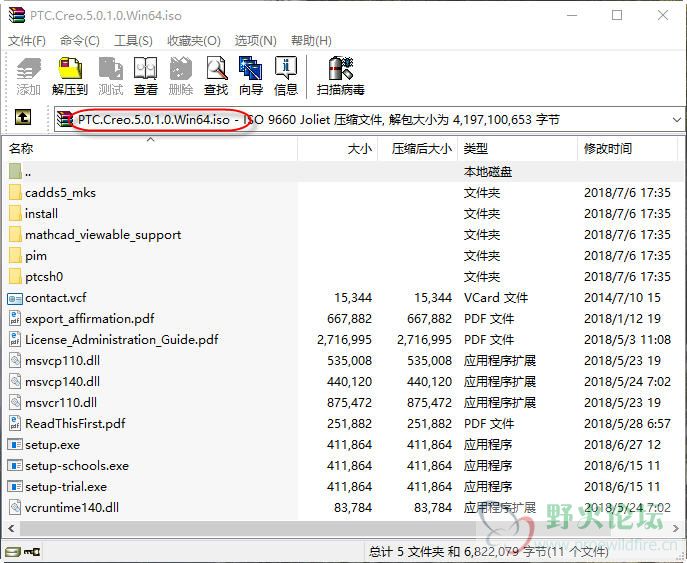Sort by 类型 column header
This screenshot has height=563, width=687.
pyautogui.click(x=518, y=149)
